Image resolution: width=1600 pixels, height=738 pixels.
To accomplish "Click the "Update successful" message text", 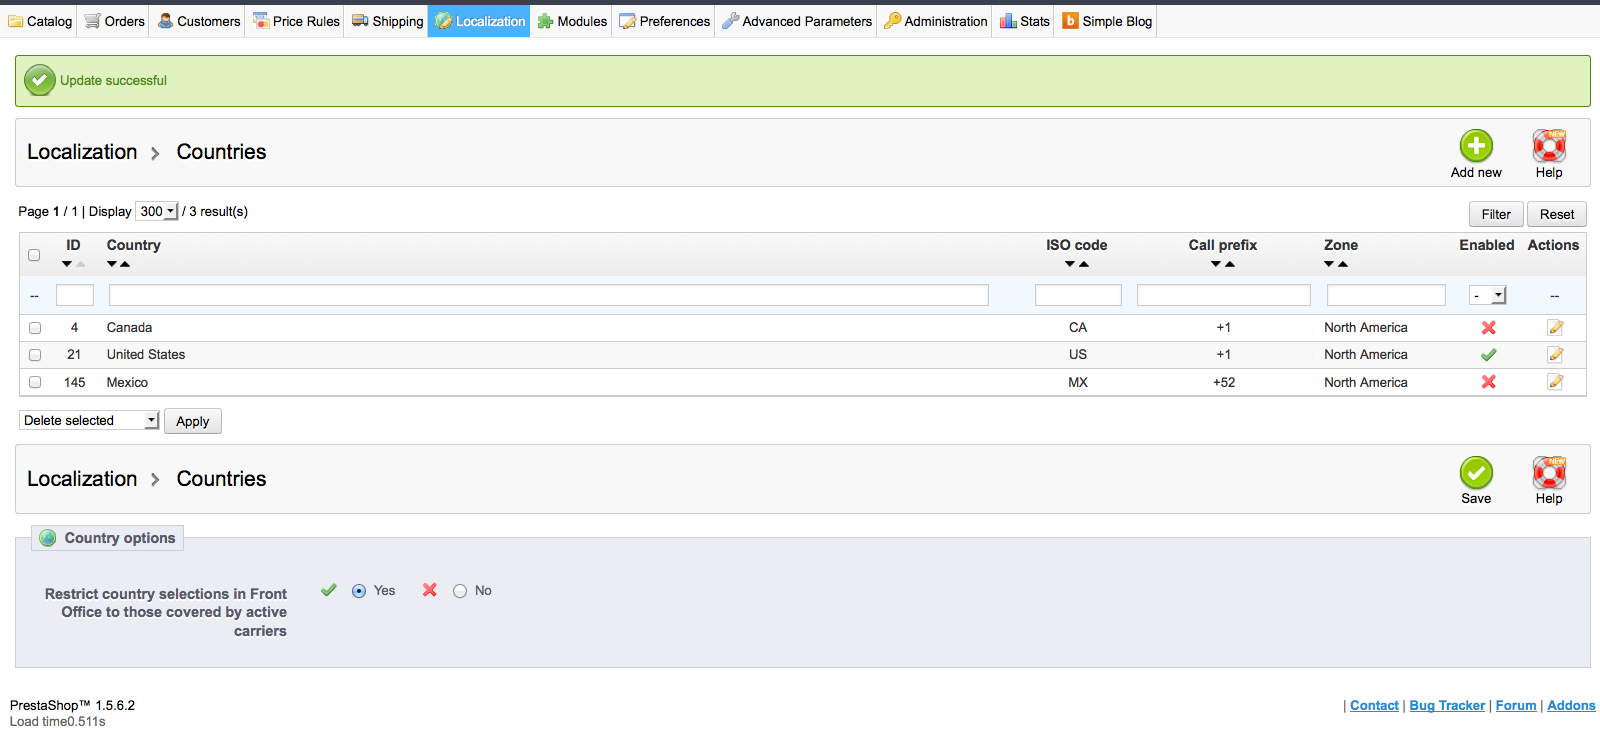I will [113, 80].
